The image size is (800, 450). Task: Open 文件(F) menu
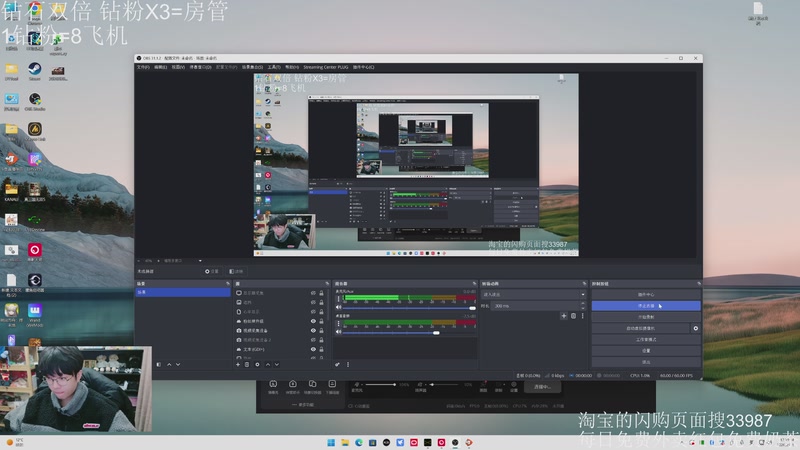[x=143, y=67]
